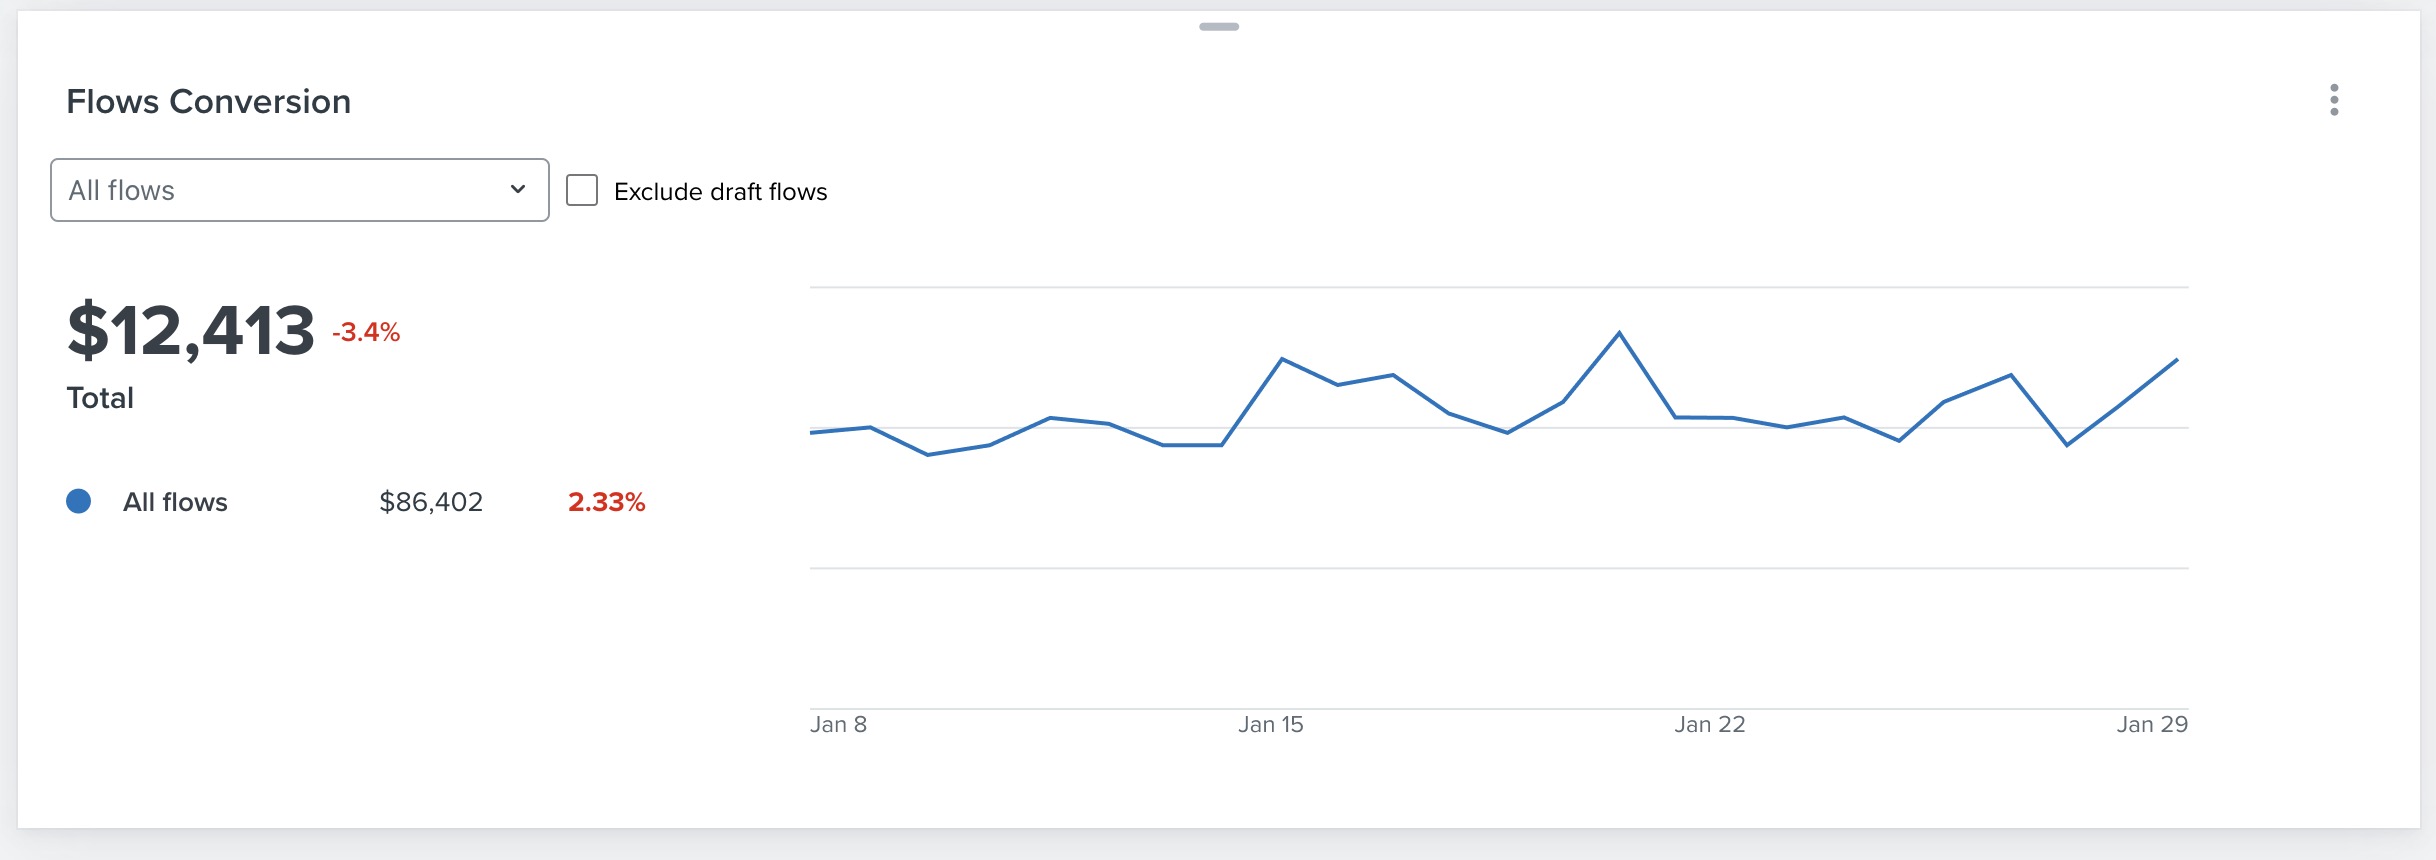Viewport: 2436px width, 860px height.
Task: Click the Flows Conversion title
Action: [x=209, y=101]
